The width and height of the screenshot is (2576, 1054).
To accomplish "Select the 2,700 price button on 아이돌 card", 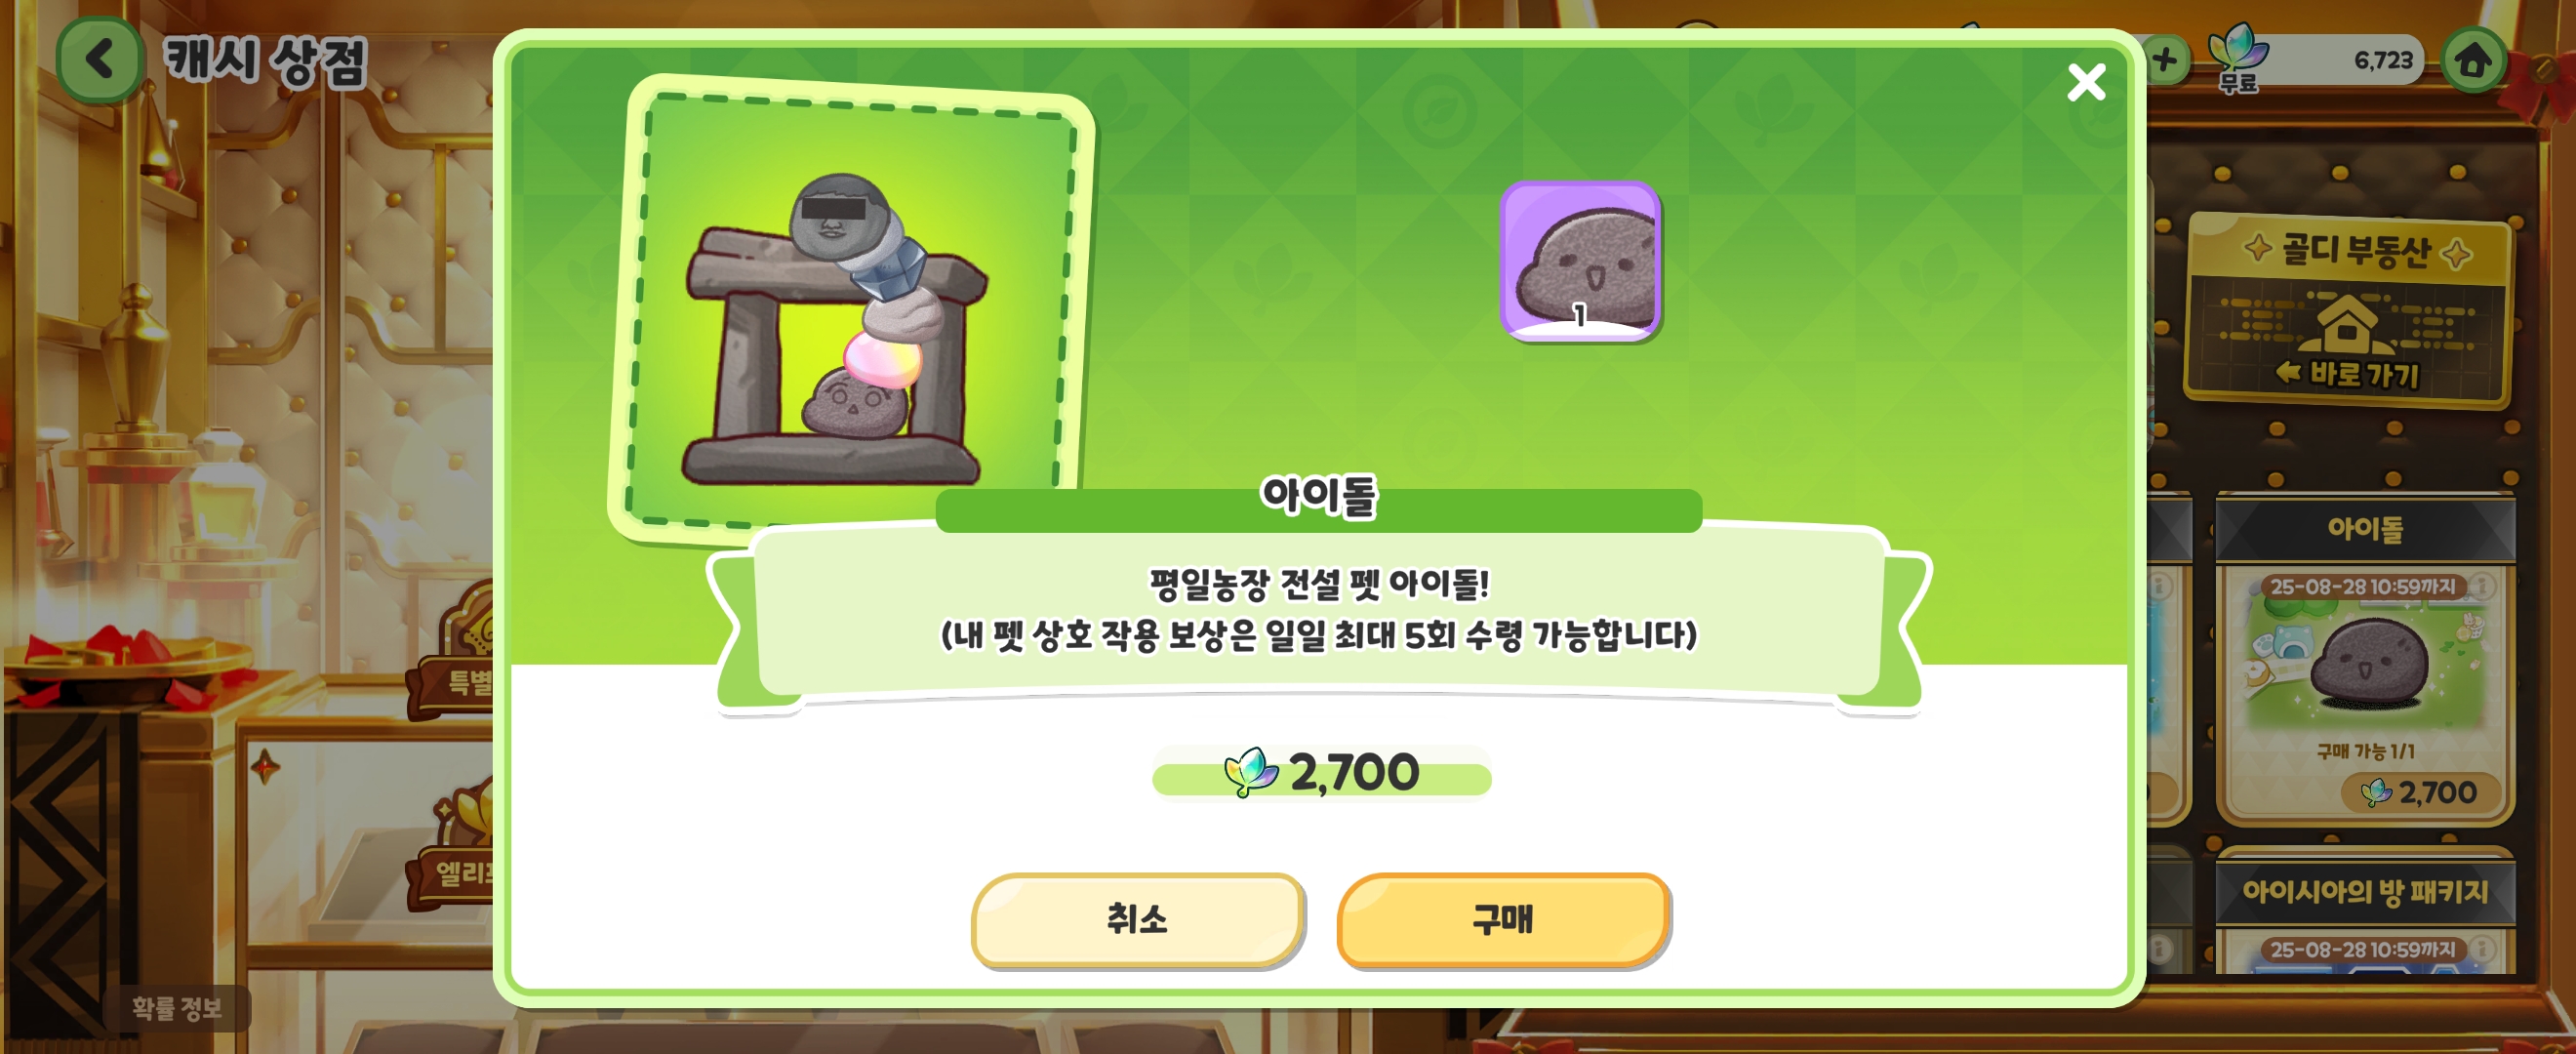I will click(2420, 792).
